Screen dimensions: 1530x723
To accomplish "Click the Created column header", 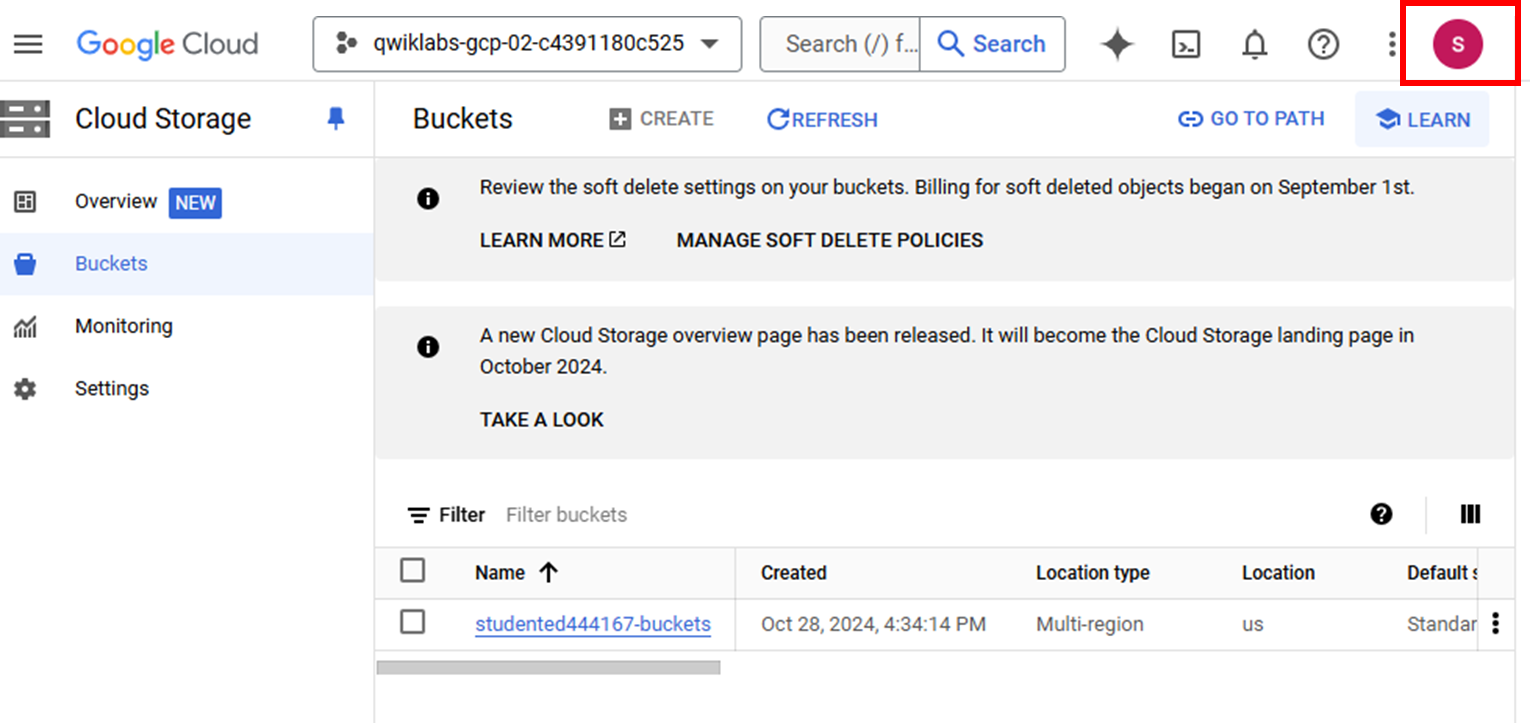I will (x=794, y=573).
